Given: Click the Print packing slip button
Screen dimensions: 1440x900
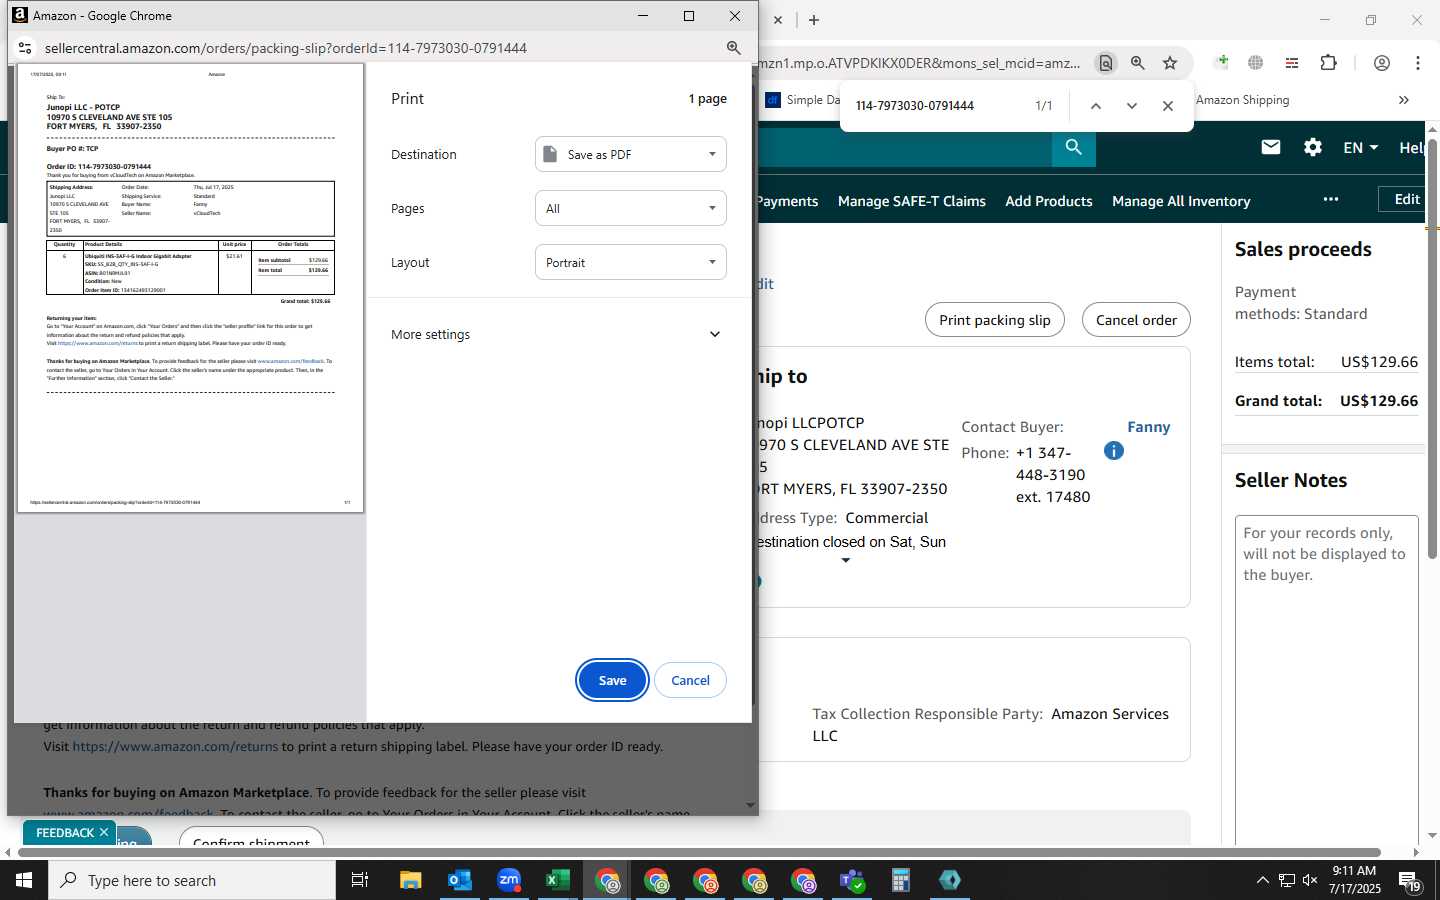Looking at the screenshot, I should tap(994, 320).
